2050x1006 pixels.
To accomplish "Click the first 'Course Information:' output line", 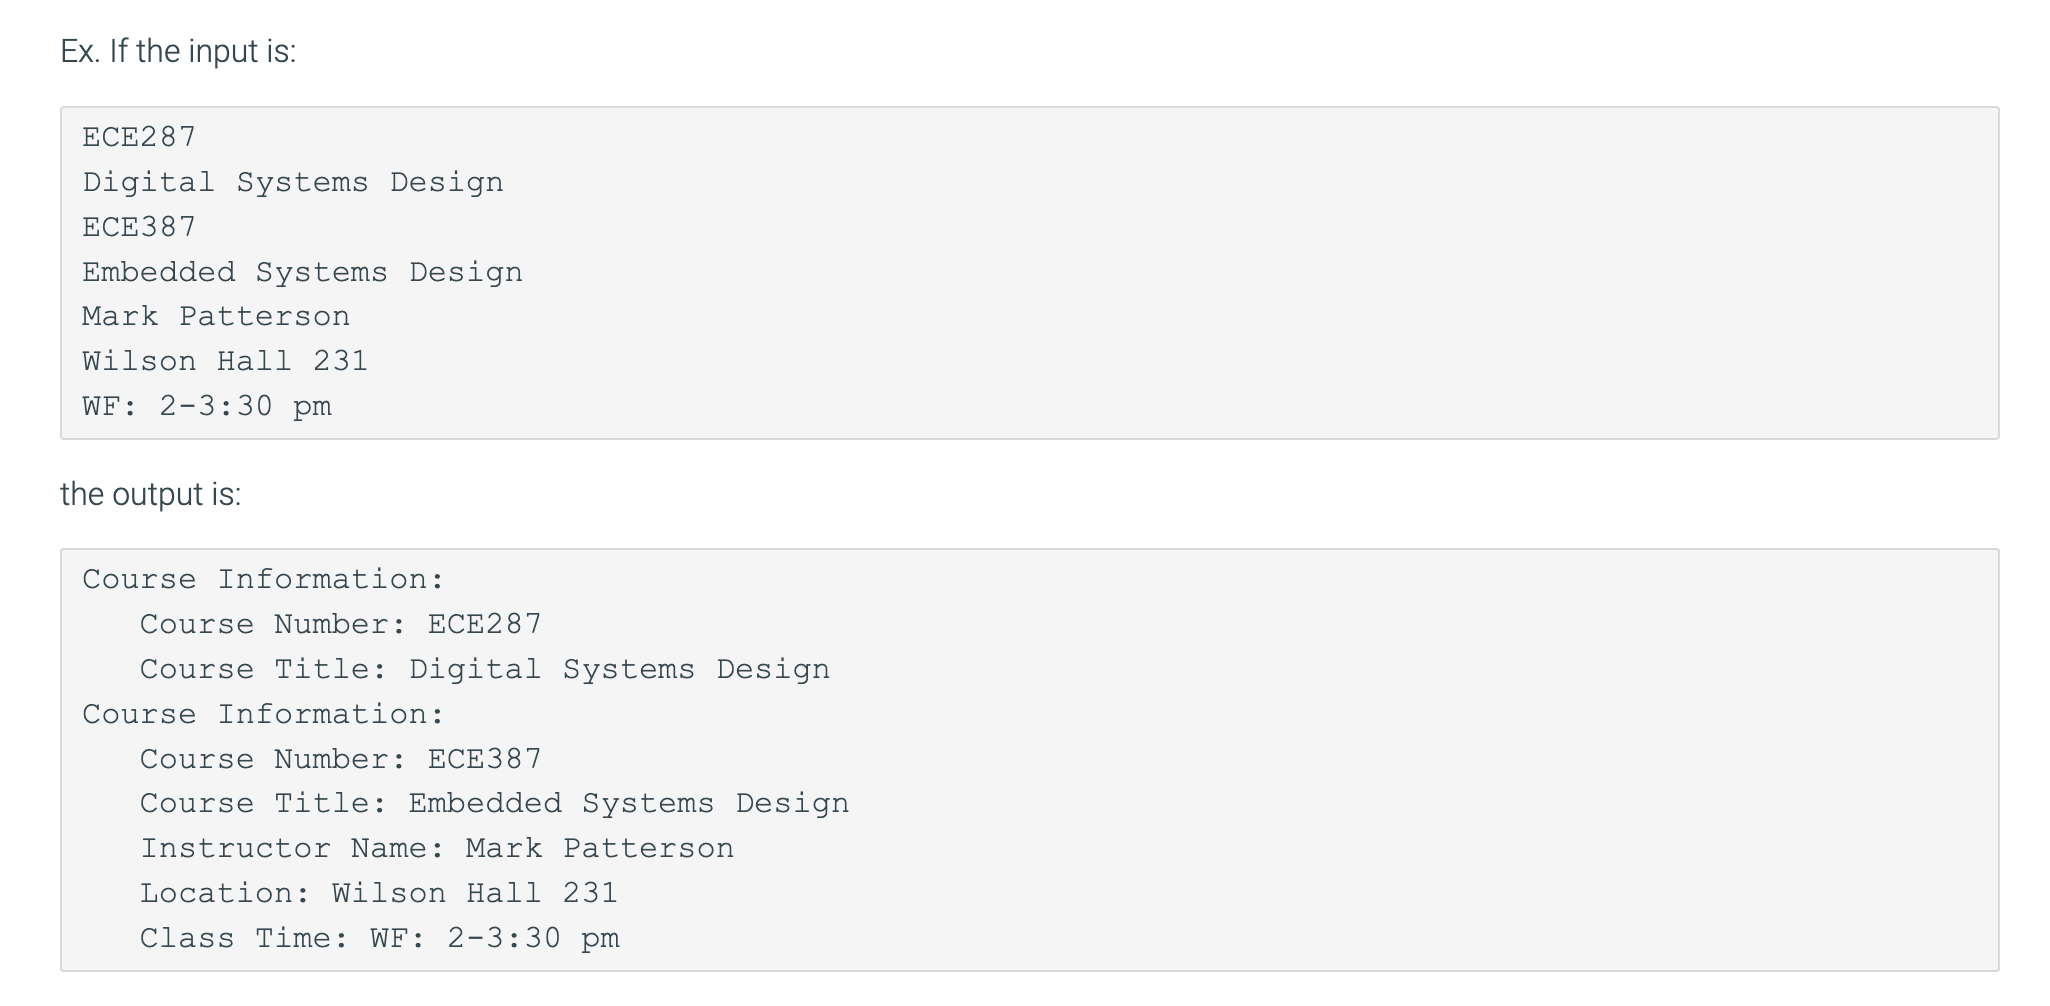I will pos(263,579).
